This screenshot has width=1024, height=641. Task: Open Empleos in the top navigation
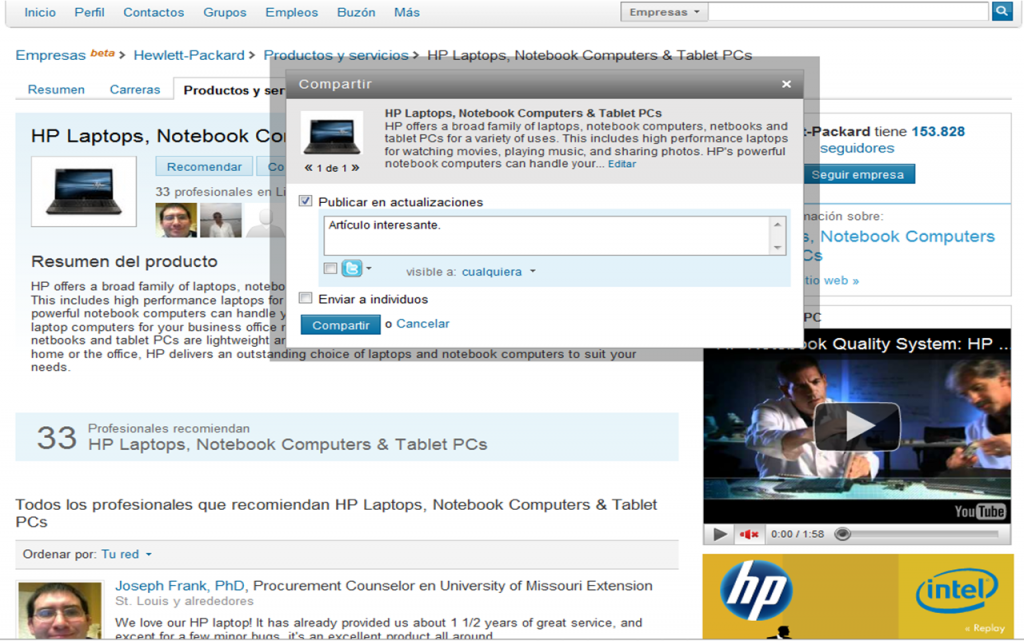291,12
